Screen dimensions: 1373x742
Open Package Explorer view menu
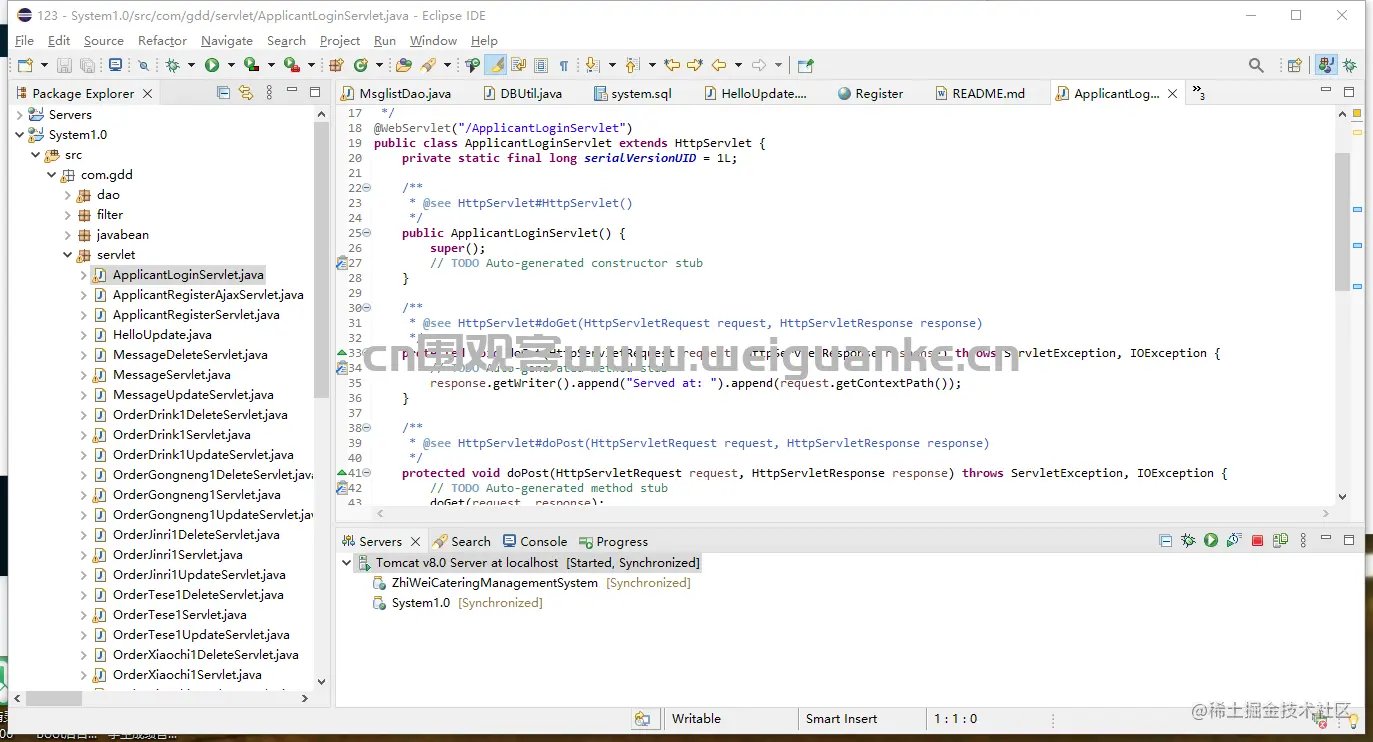pyautogui.click(x=269, y=93)
